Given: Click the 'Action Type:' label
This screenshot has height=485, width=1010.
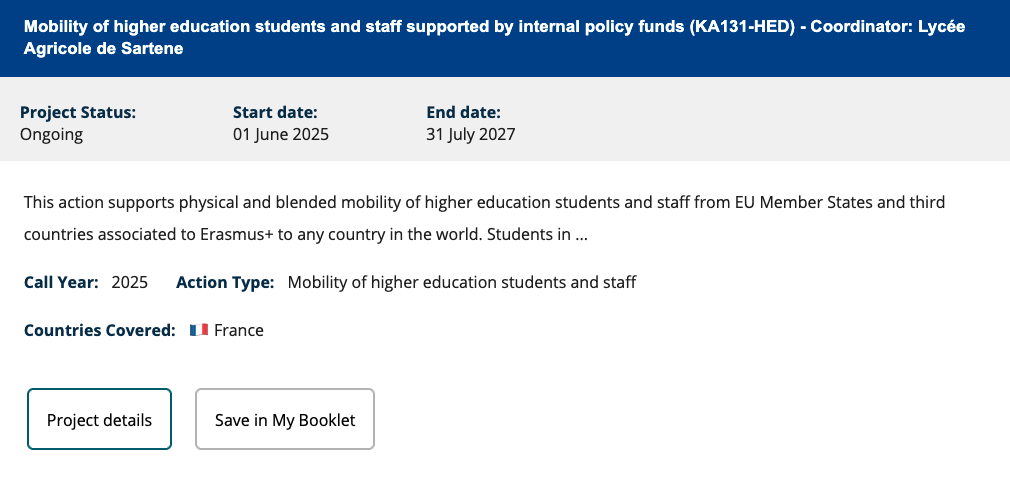Looking at the screenshot, I should [x=225, y=282].
